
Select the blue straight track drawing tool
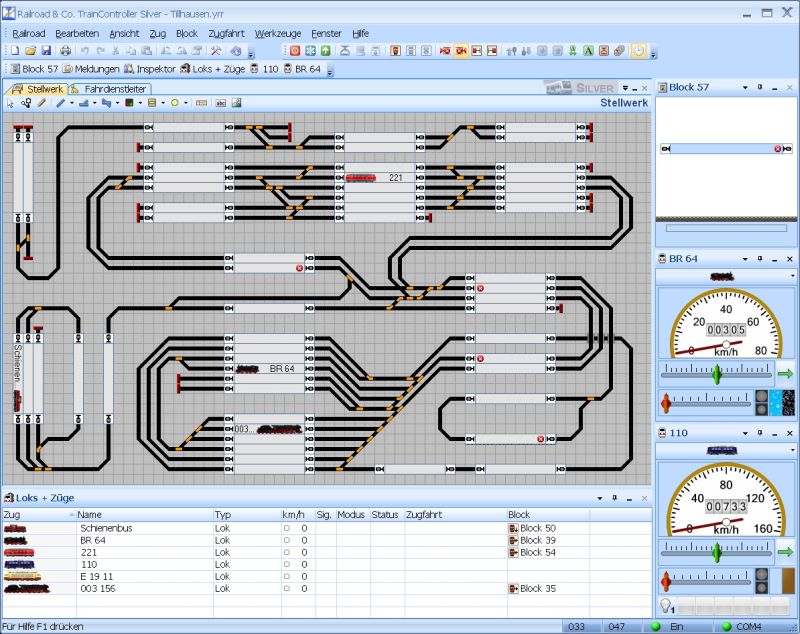coord(60,103)
